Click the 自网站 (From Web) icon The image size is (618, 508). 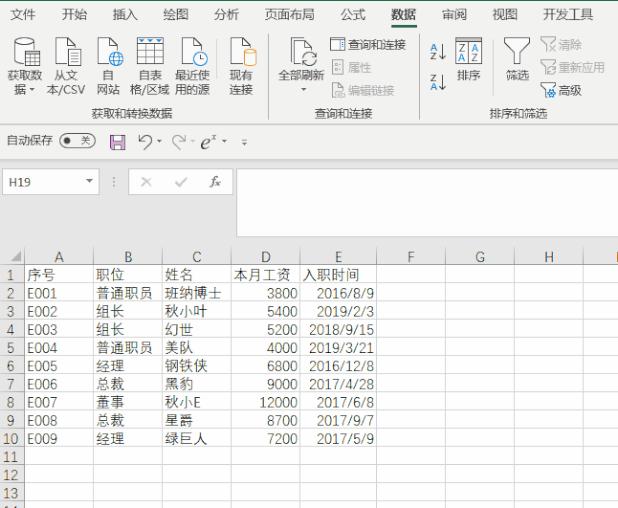pos(108,66)
